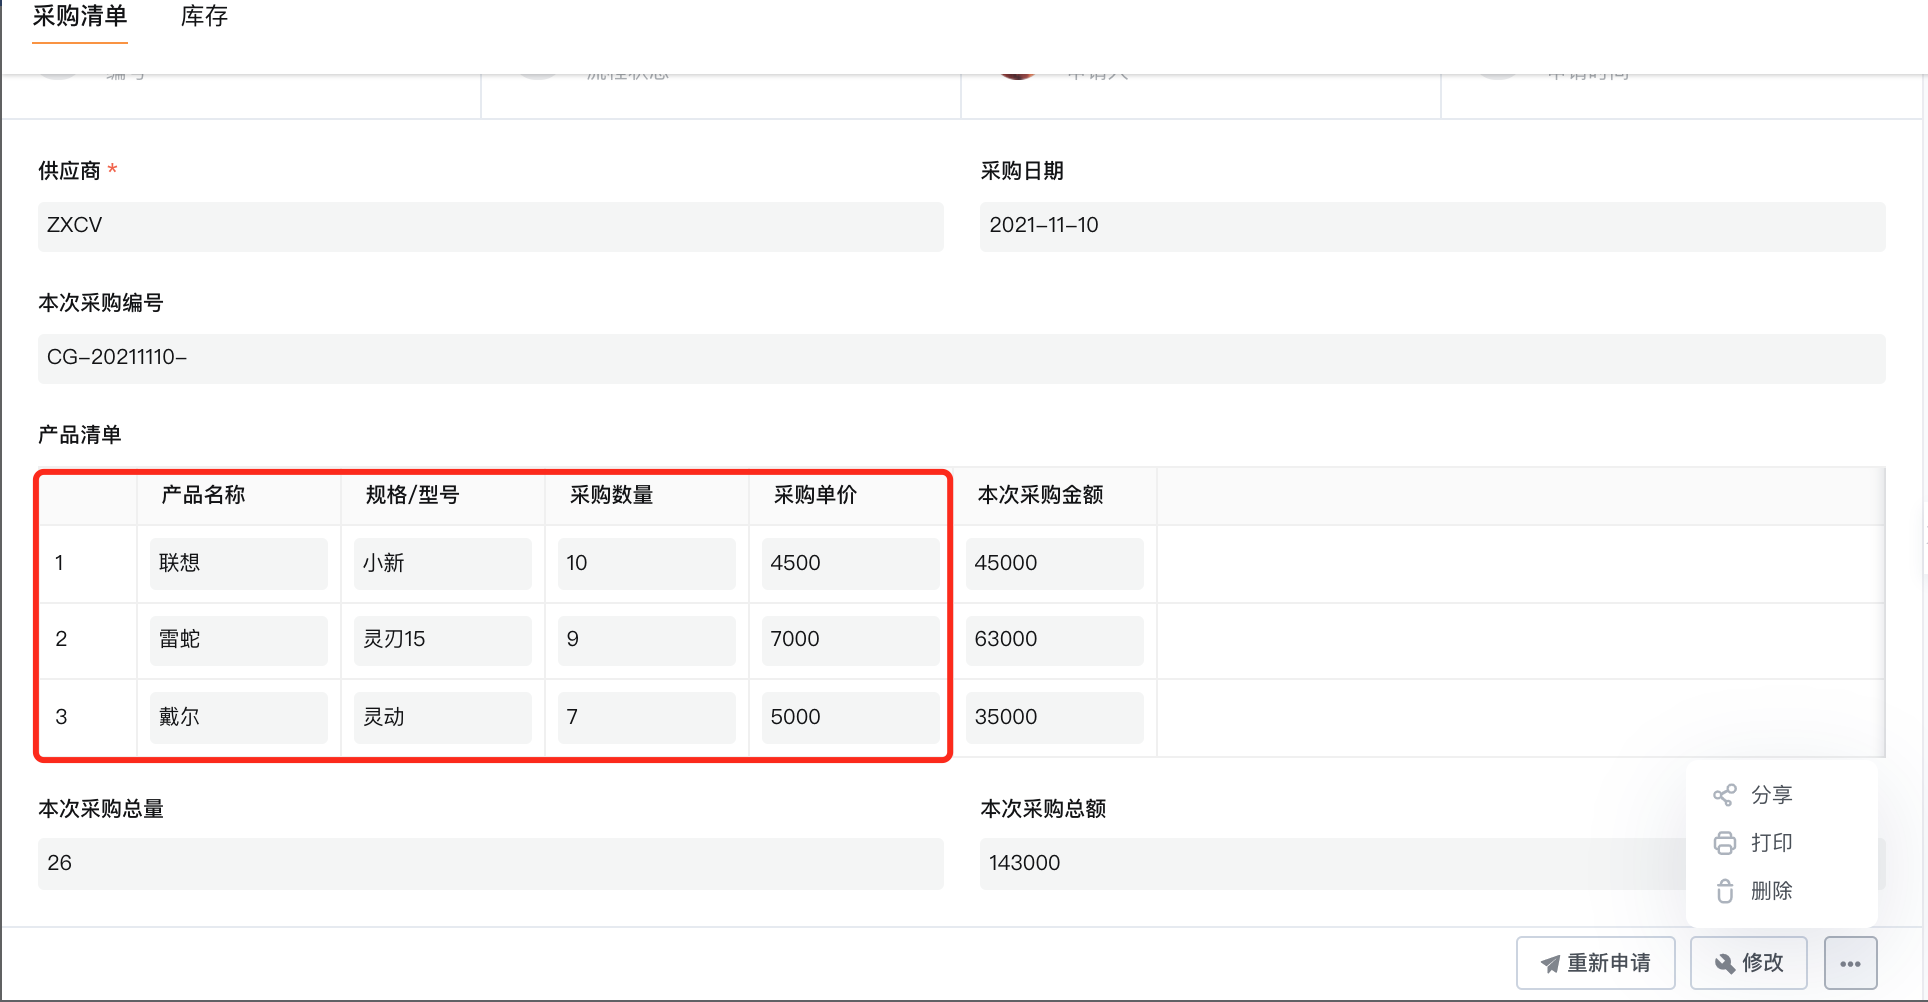Click the 产品清单 section label
The height and width of the screenshot is (1002, 1928).
point(80,435)
